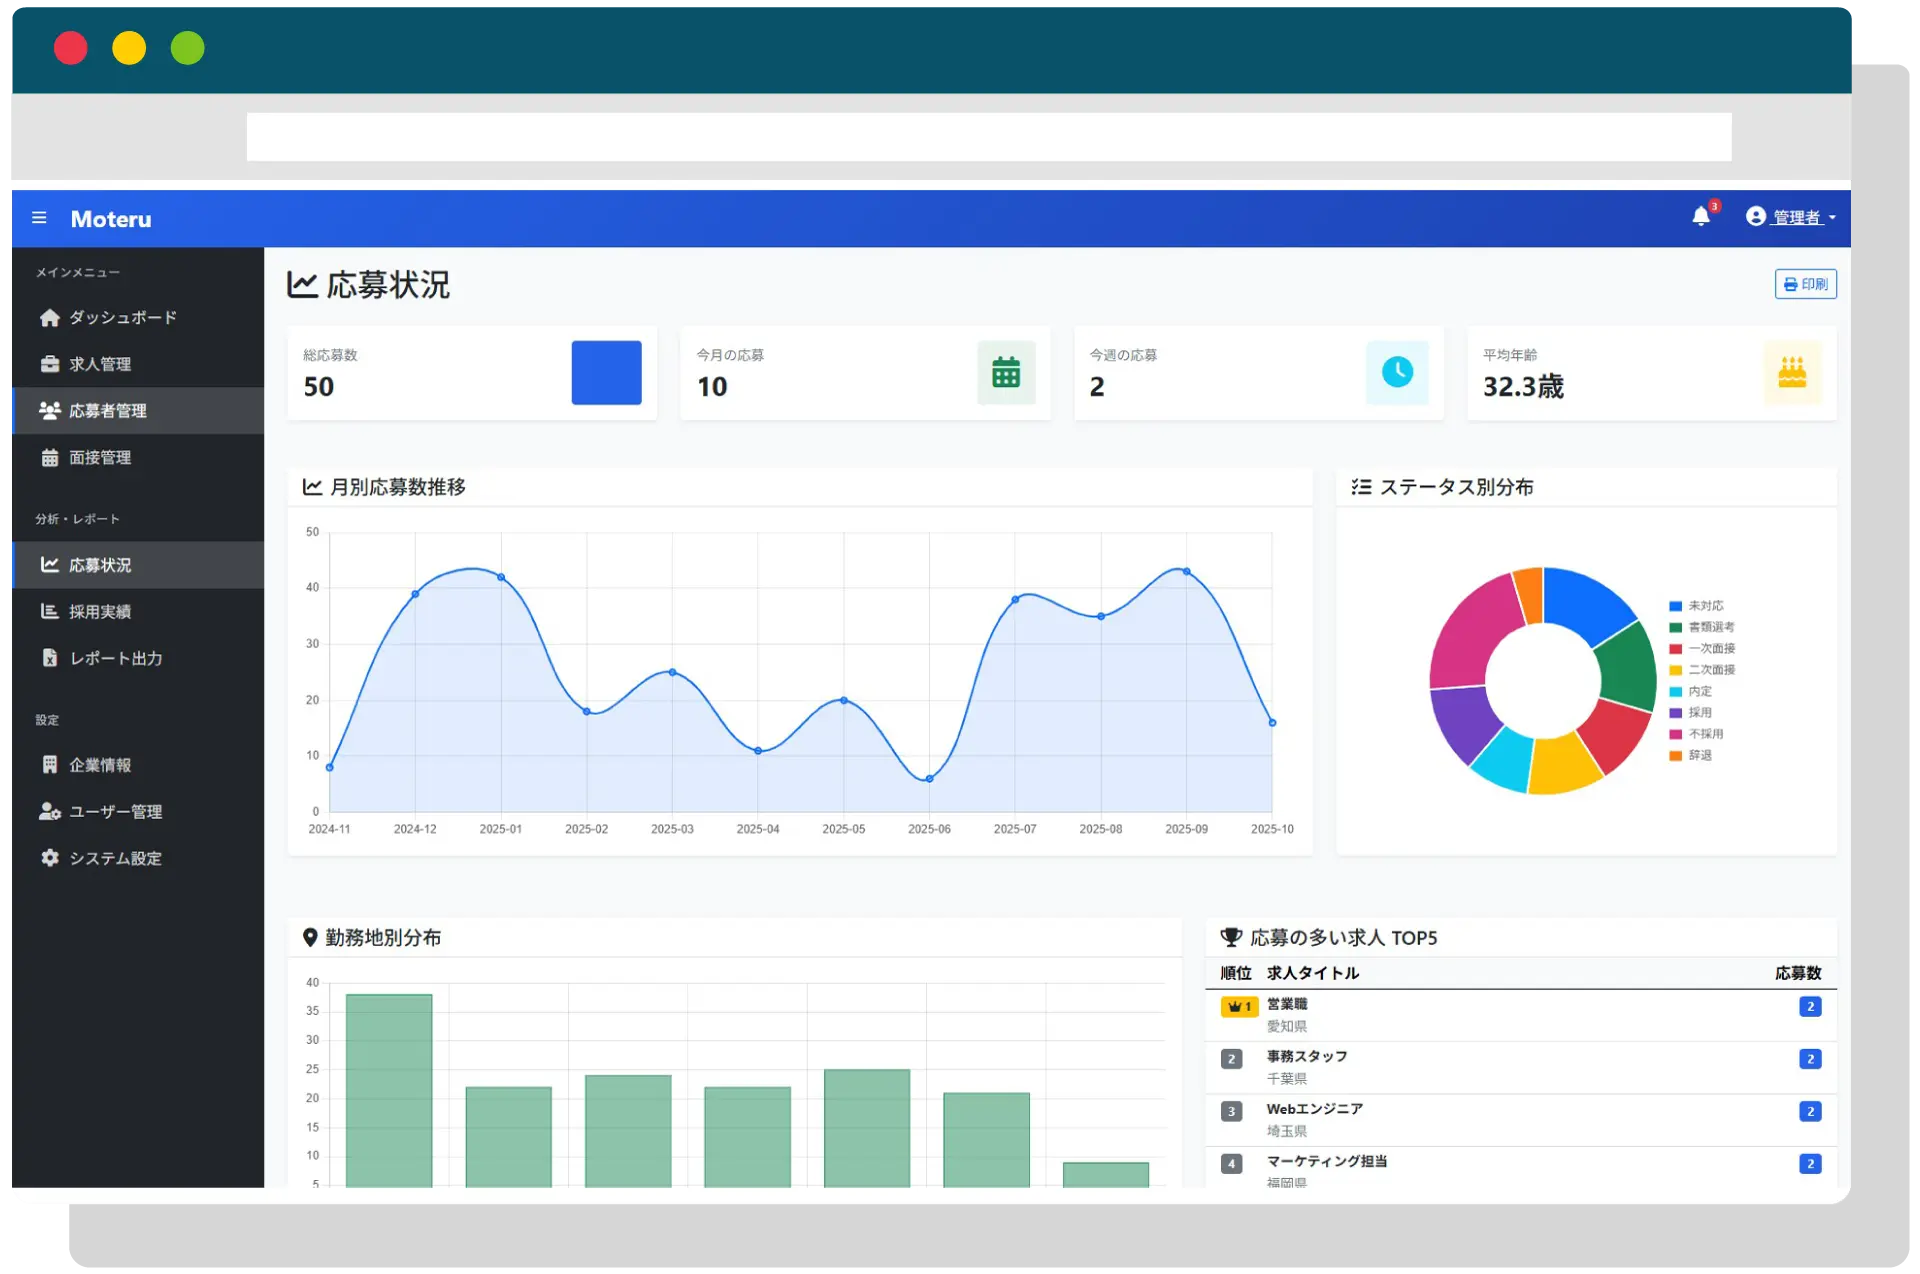Click the hamburger menu icon

[x=39, y=218]
